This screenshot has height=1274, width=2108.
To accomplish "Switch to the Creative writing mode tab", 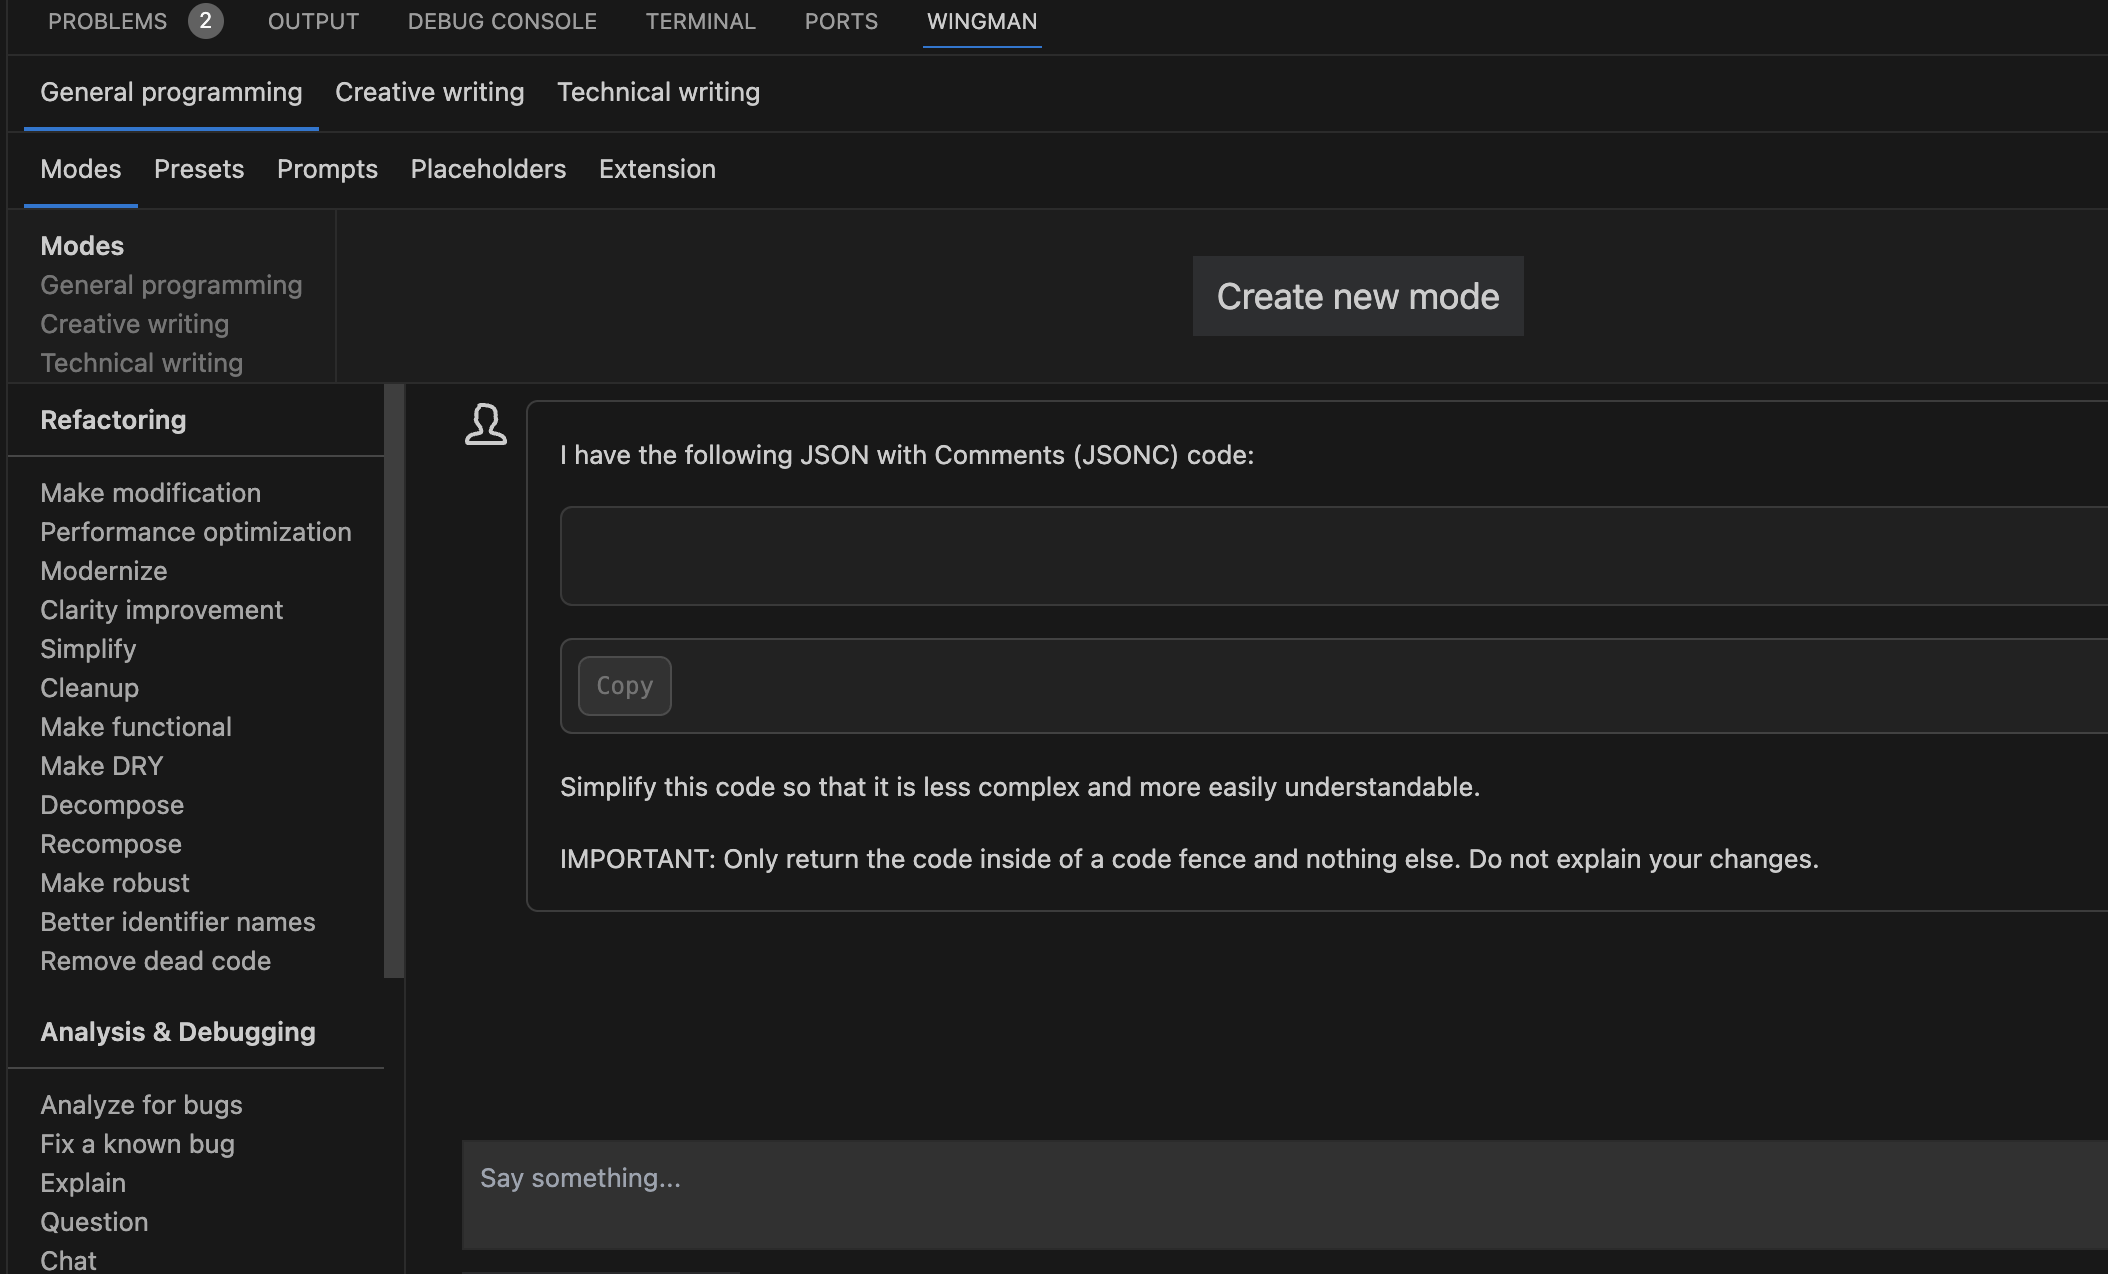I will (x=429, y=92).
